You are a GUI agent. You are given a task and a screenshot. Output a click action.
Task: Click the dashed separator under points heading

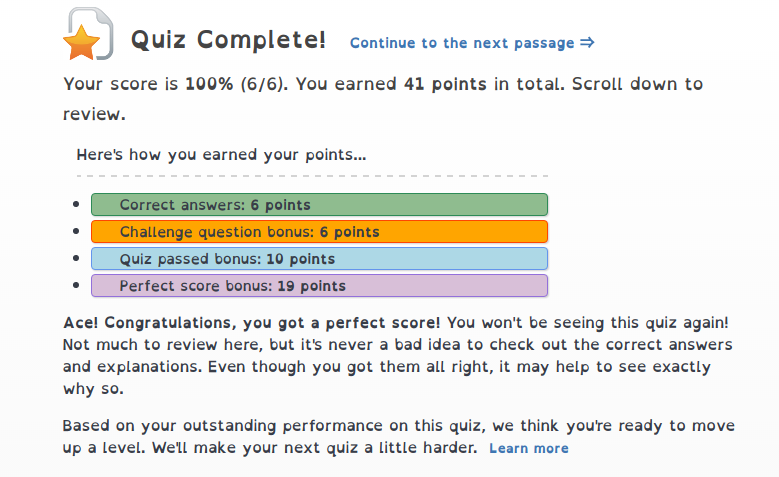click(x=312, y=176)
